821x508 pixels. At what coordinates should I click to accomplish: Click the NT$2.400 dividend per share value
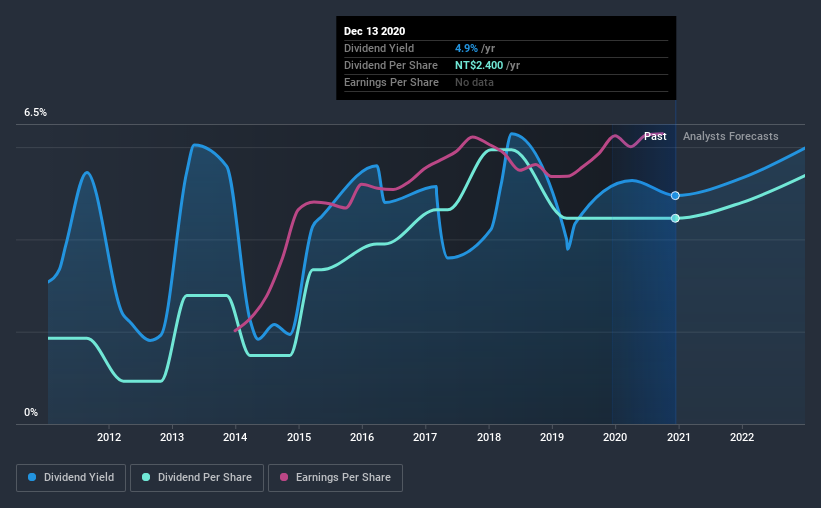point(479,65)
